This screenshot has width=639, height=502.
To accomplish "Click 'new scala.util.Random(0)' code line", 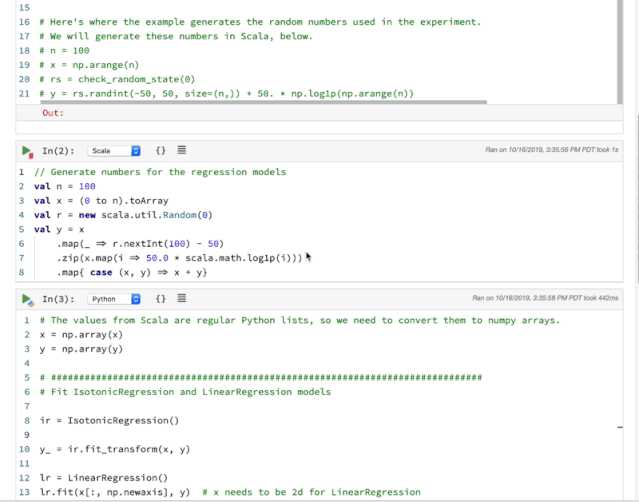I will 123,215.
